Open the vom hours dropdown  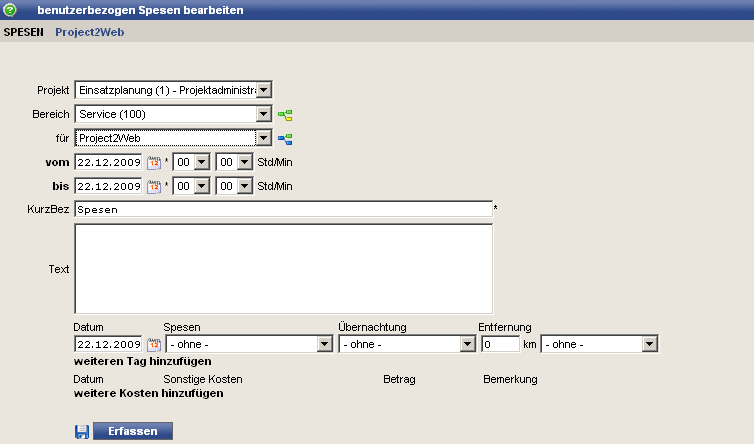pos(200,162)
